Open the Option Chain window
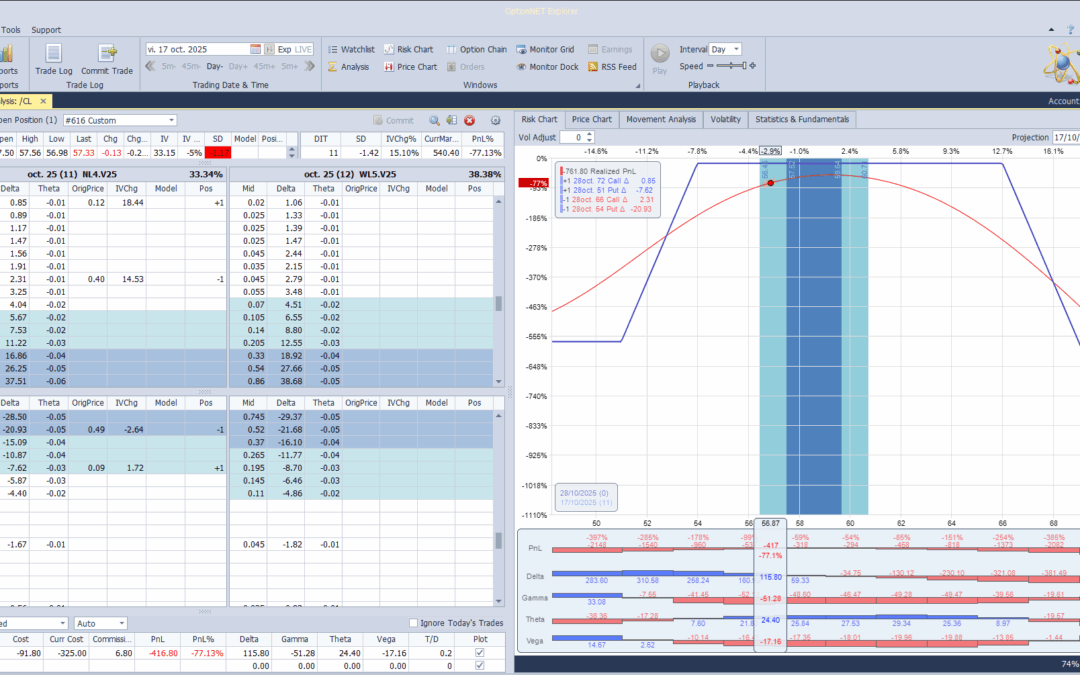 click(477, 50)
